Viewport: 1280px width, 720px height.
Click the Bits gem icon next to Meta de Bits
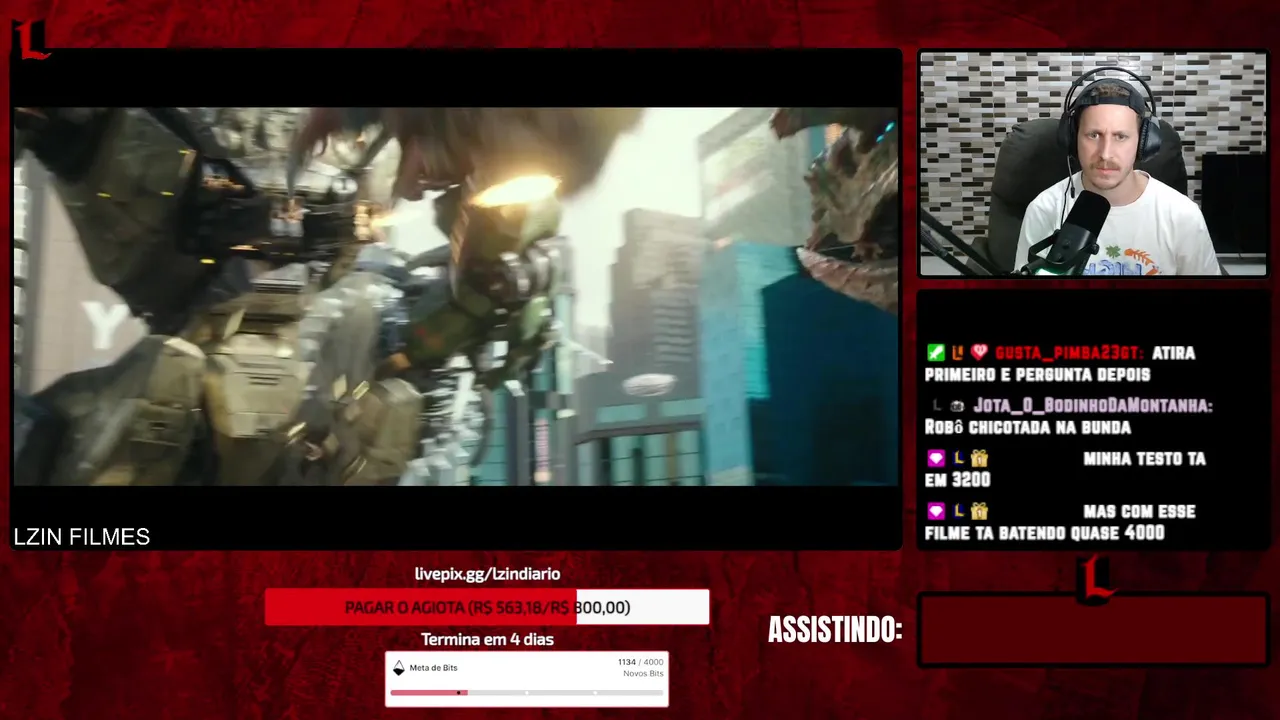pos(398,668)
